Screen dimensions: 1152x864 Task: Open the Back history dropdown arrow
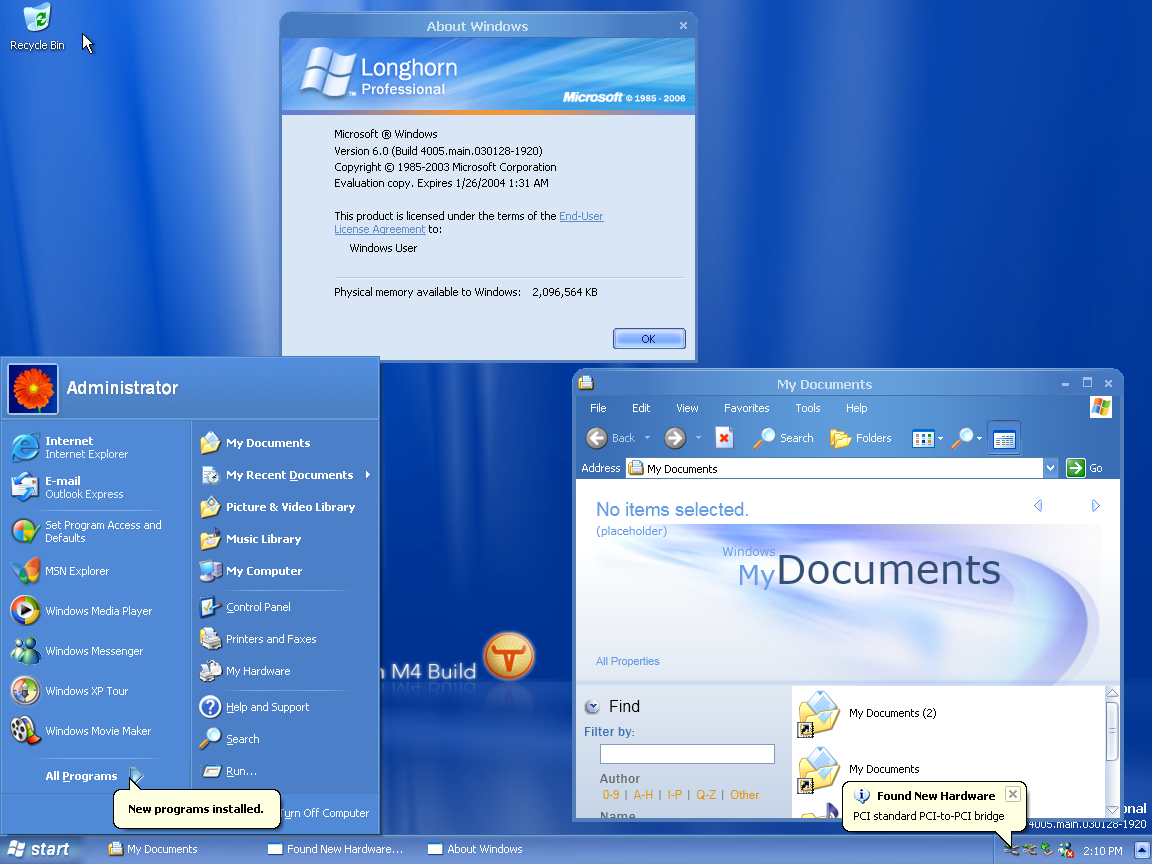pos(647,438)
